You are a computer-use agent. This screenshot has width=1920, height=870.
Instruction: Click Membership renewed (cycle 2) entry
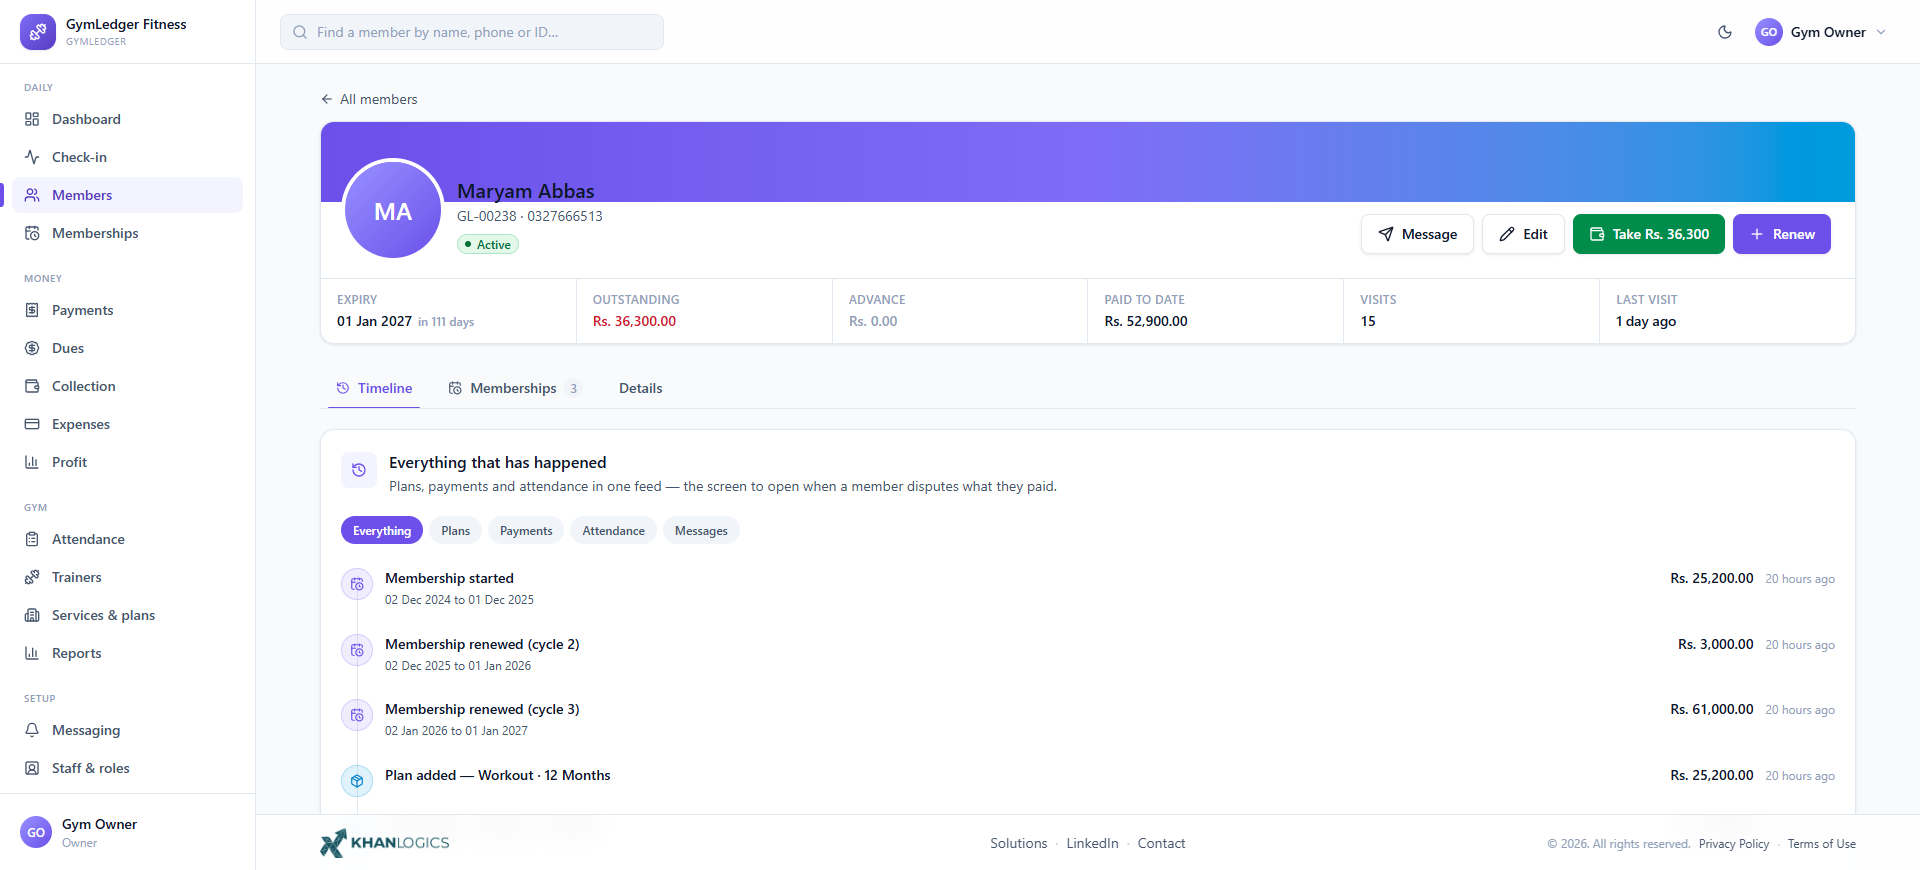pos(1088,654)
